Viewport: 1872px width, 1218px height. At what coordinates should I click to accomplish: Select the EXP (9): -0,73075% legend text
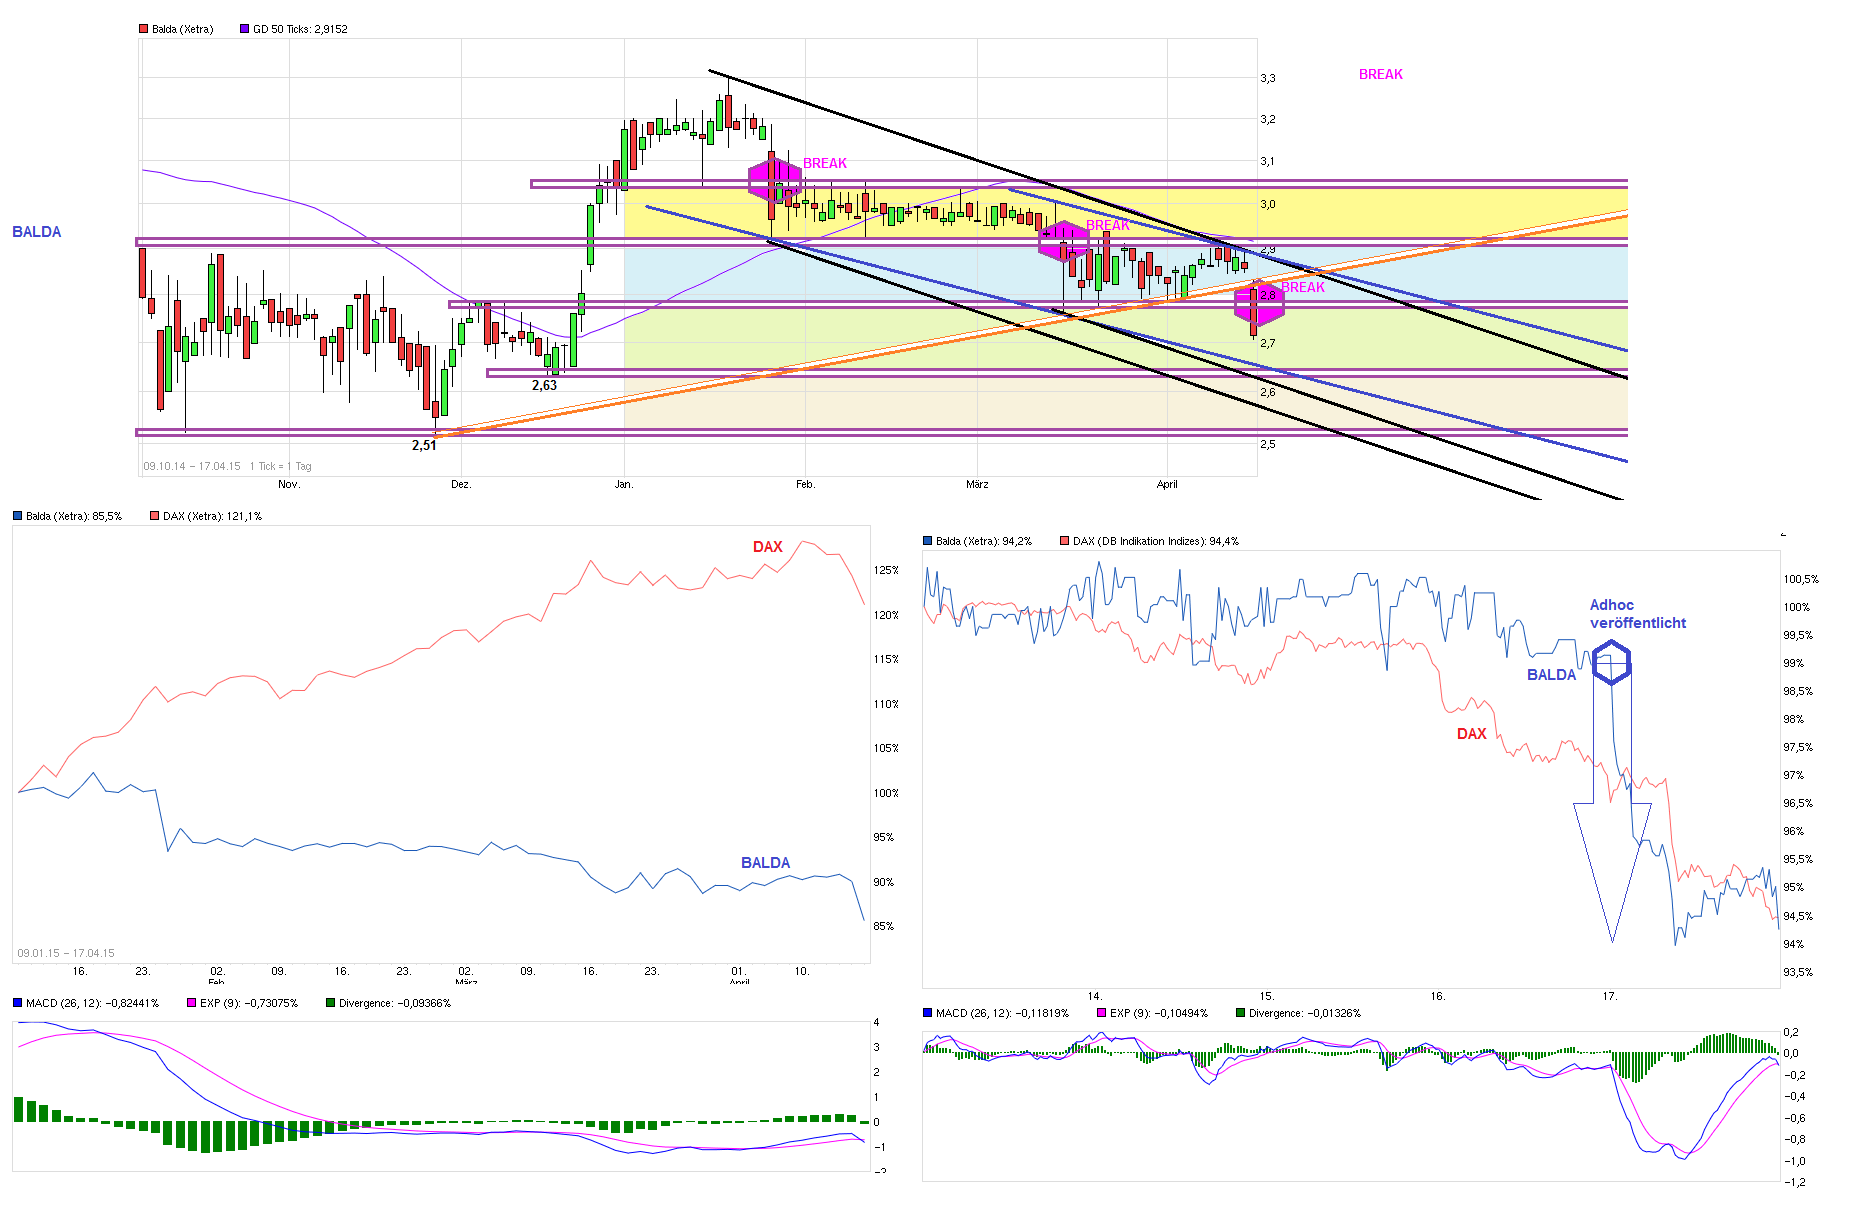click(x=249, y=1003)
